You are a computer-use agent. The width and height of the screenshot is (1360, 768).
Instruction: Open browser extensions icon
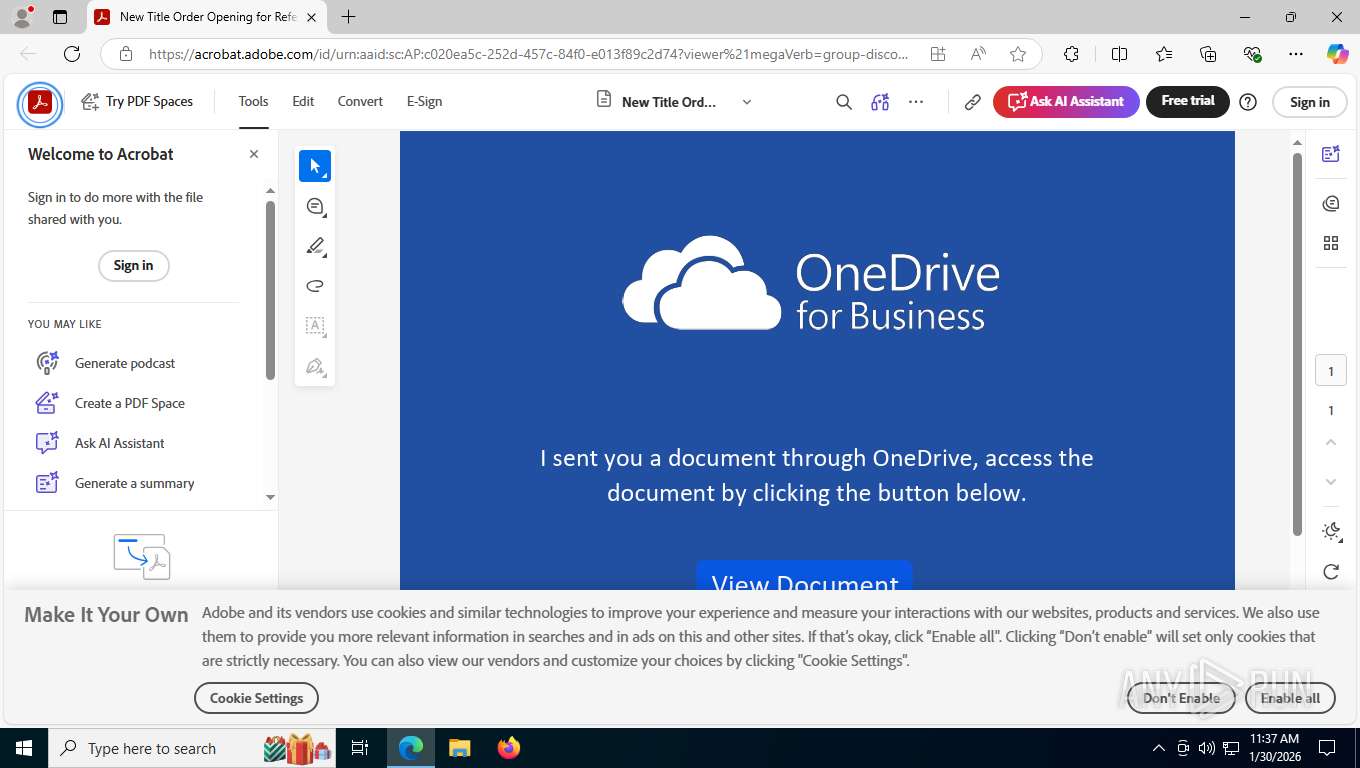pyautogui.click(x=1071, y=54)
